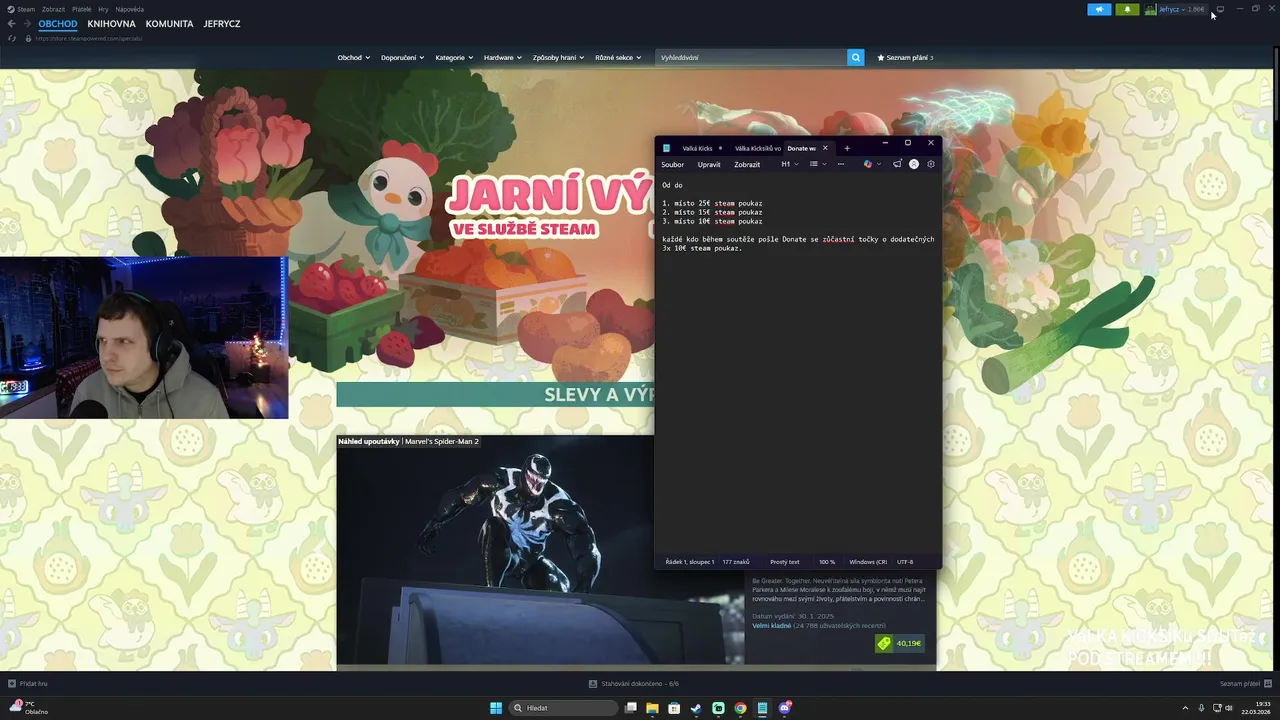Click Velmi kladné review rating text

pyautogui.click(x=771, y=626)
